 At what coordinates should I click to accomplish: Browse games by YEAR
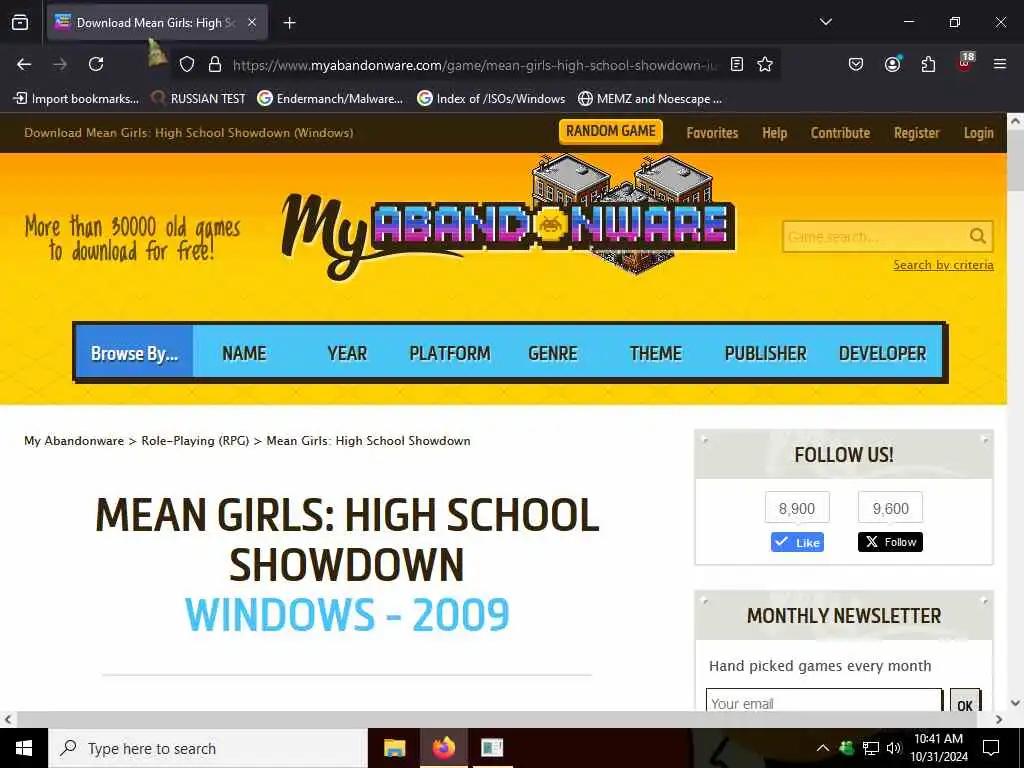click(347, 353)
